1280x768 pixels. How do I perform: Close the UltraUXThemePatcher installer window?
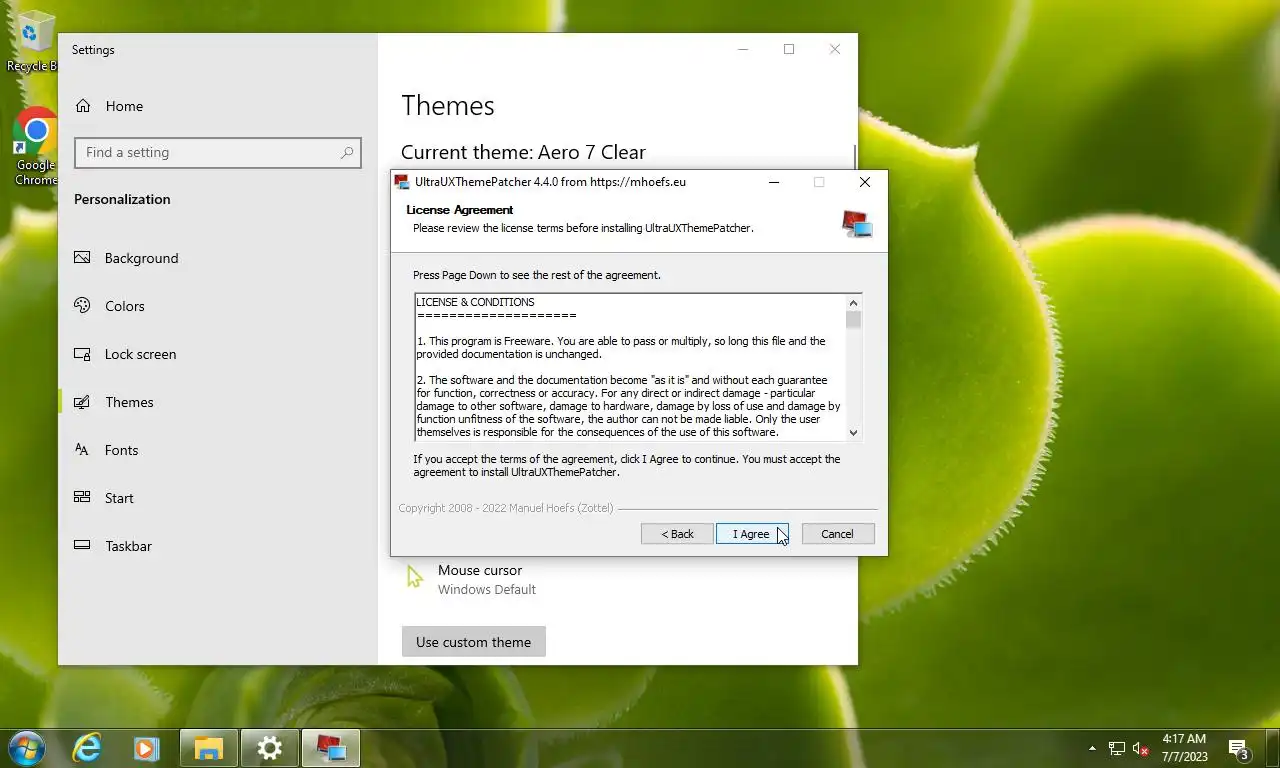coord(865,182)
